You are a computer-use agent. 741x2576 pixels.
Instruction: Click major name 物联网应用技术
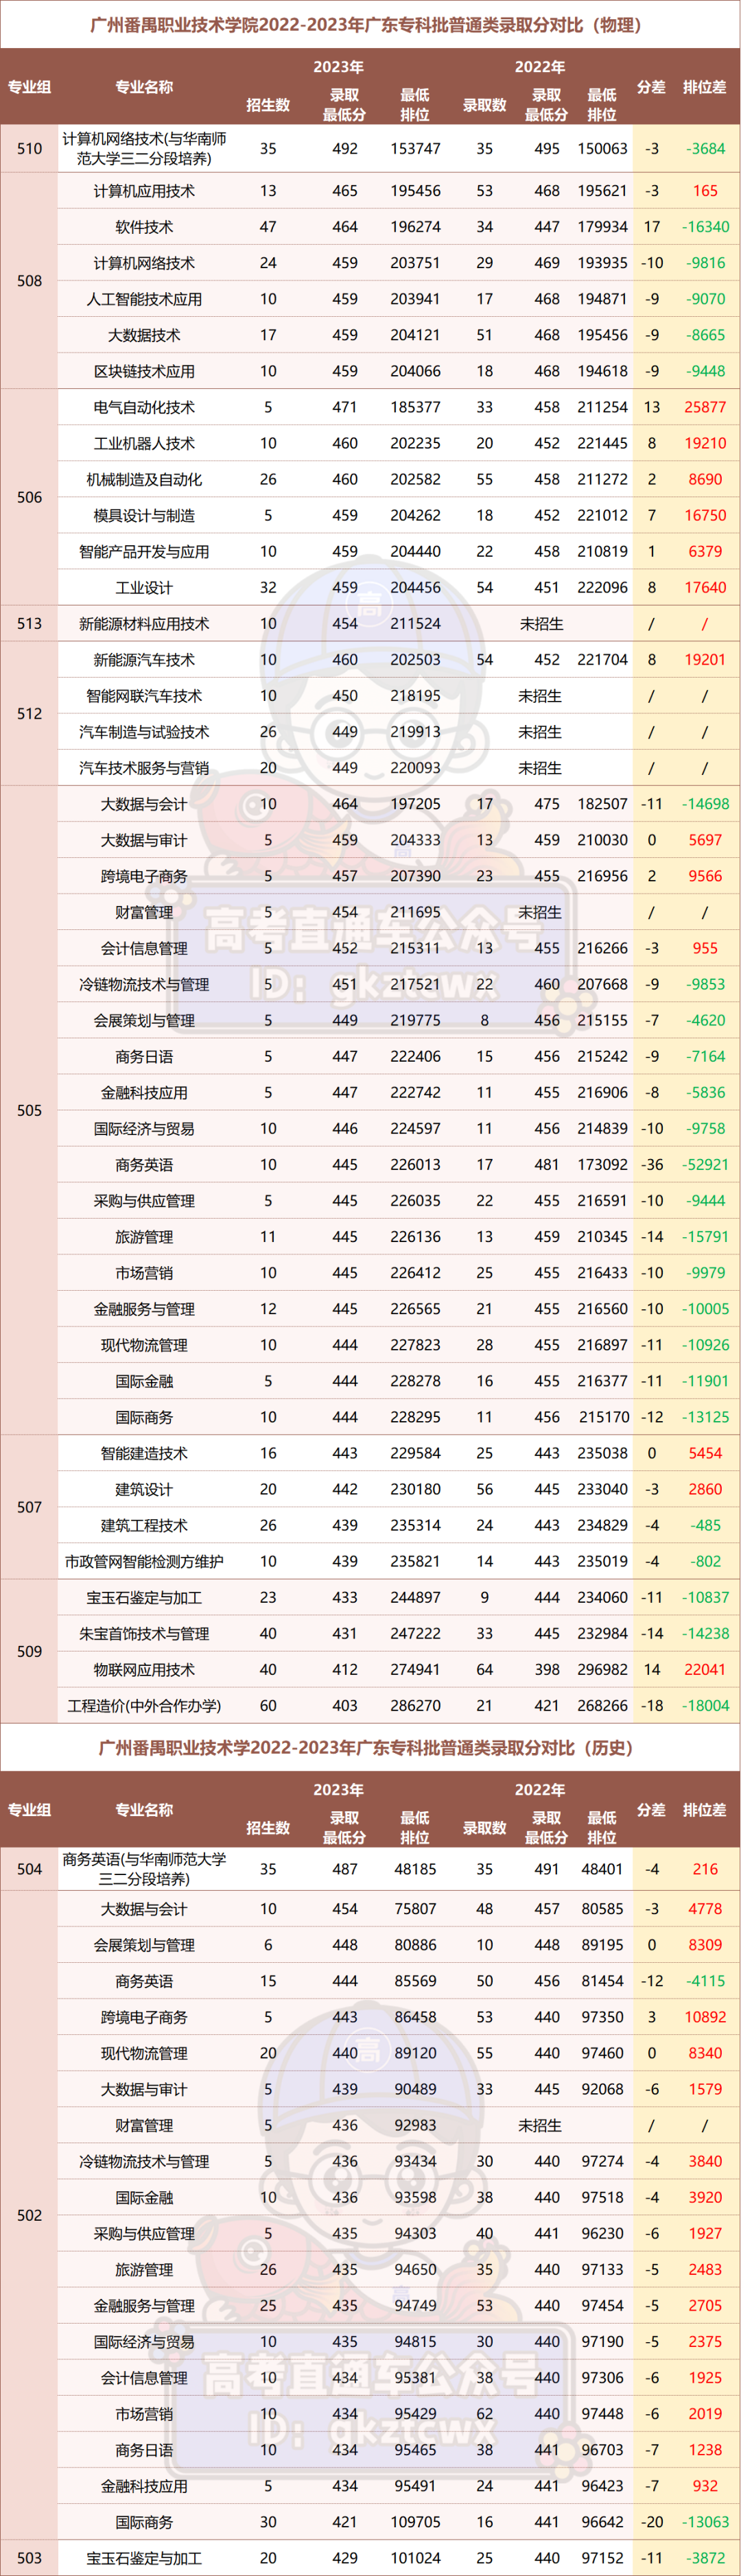pyautogui.click(x=144, y=1669)
